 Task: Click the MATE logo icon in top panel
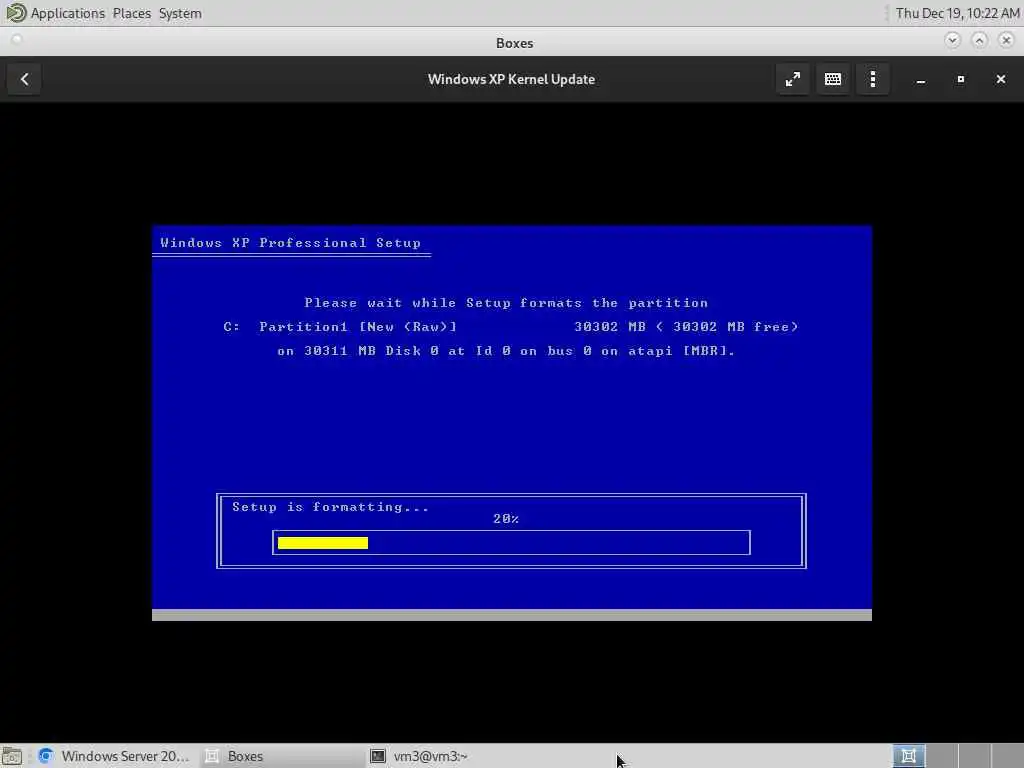[x=16, y=12]
